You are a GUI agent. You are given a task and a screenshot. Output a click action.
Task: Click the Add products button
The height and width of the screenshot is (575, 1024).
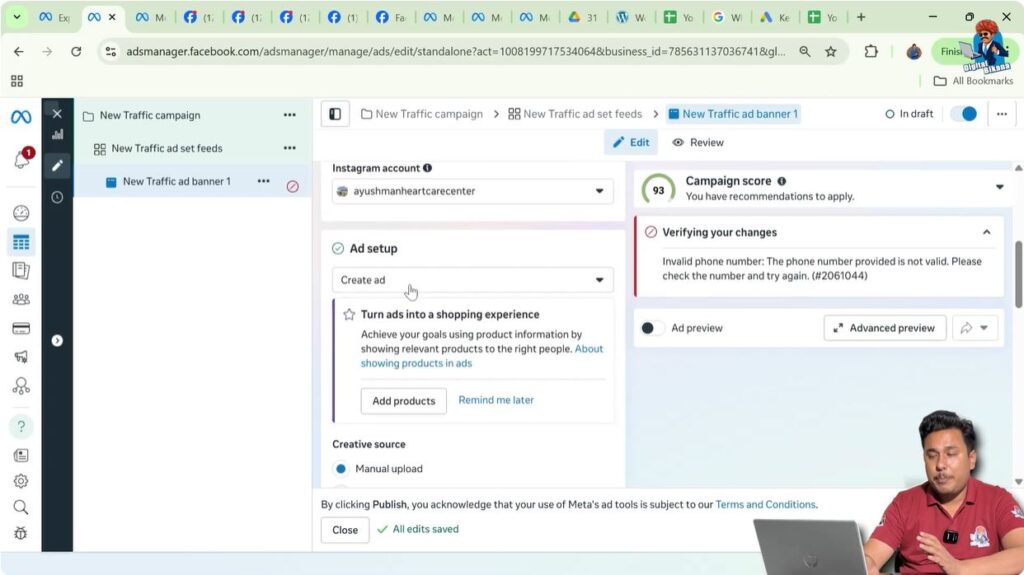click(404, 401)
